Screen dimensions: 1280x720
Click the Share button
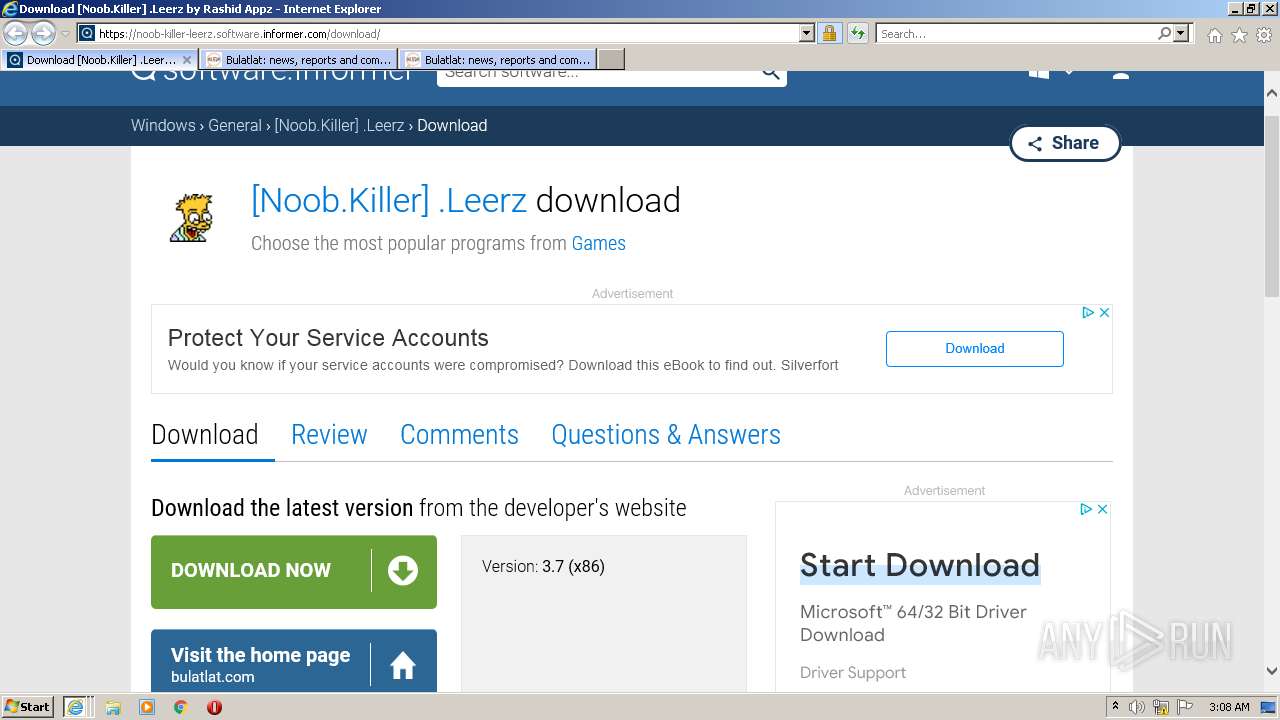click(x=1065, y=143)
